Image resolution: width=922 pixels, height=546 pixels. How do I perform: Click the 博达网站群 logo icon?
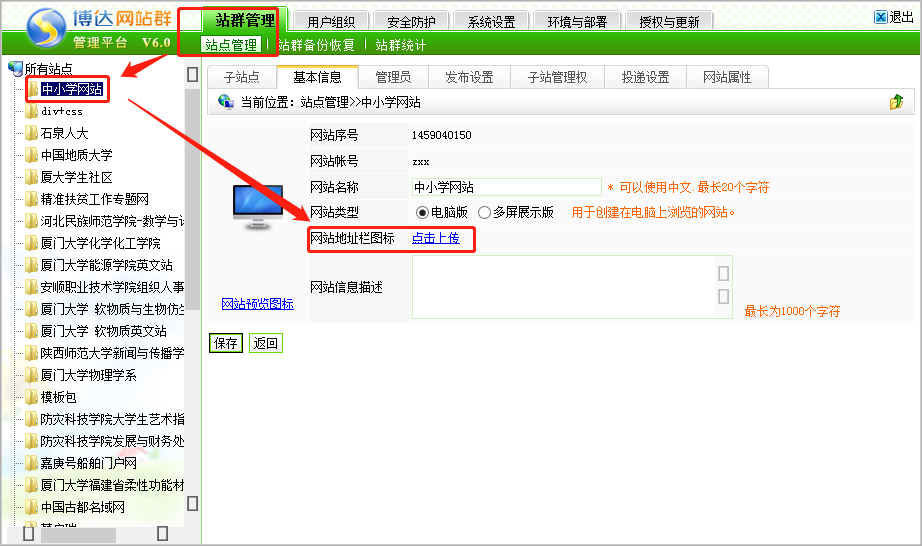[43, 30]
